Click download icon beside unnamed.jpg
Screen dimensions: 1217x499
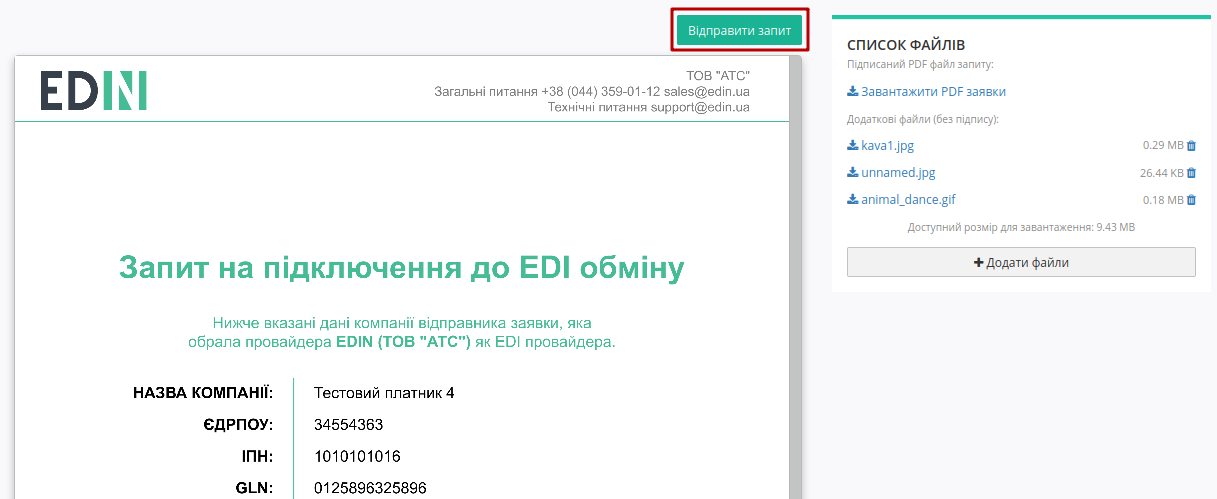pyautogui.click(x=852, y=172)
